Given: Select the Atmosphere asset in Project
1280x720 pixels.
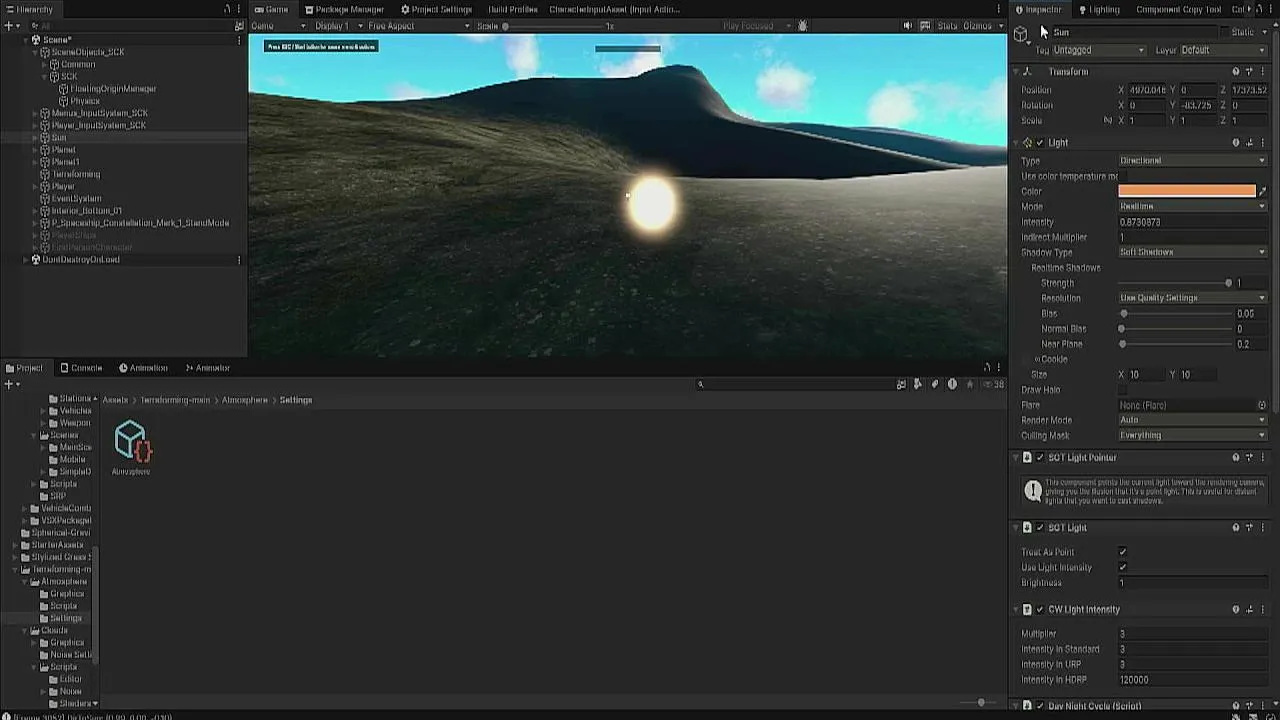Looking at the screenshot, I should click(x=131, y=447).
